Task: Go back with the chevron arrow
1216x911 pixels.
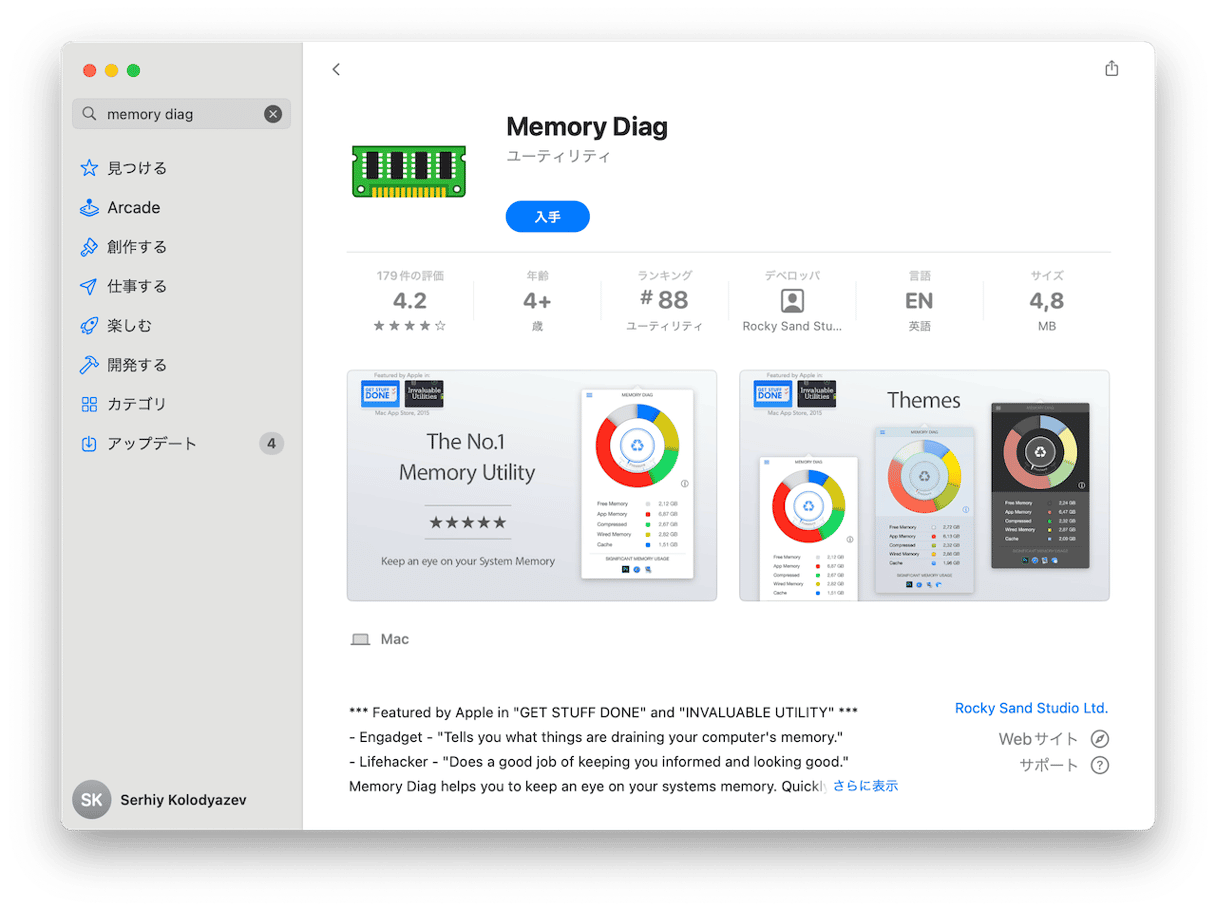Action: click(x=336, y=69)
